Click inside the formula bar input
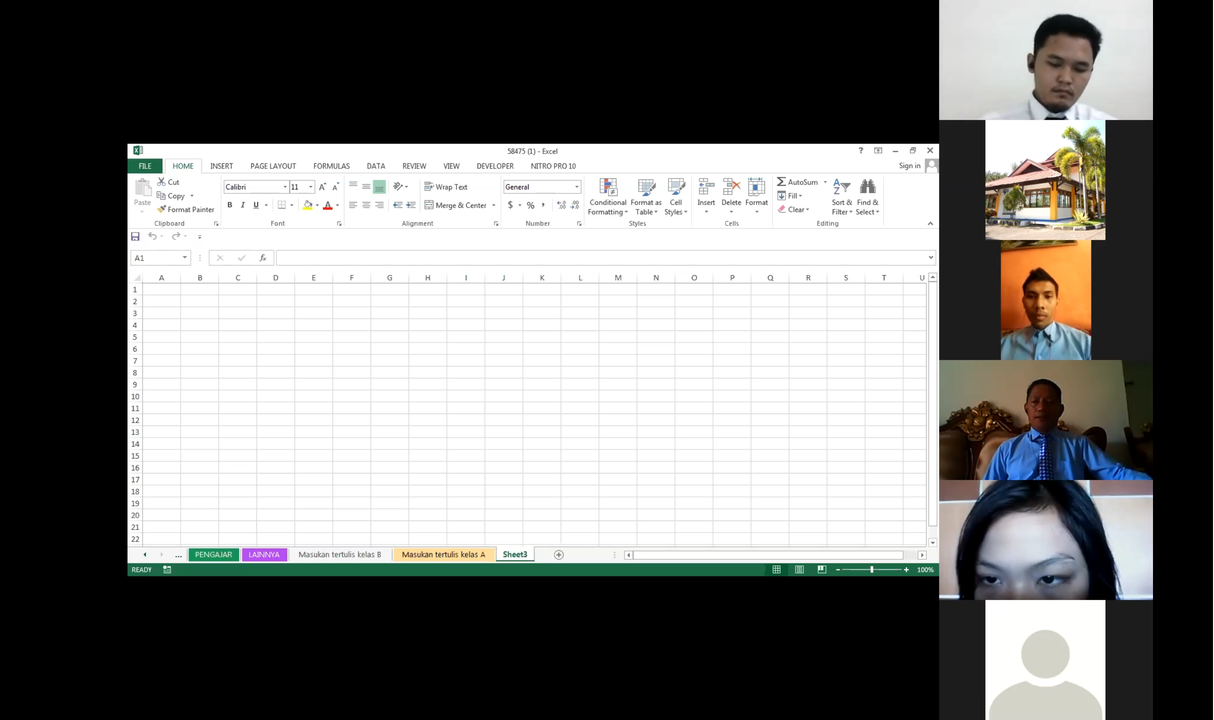 pos(600,258)
